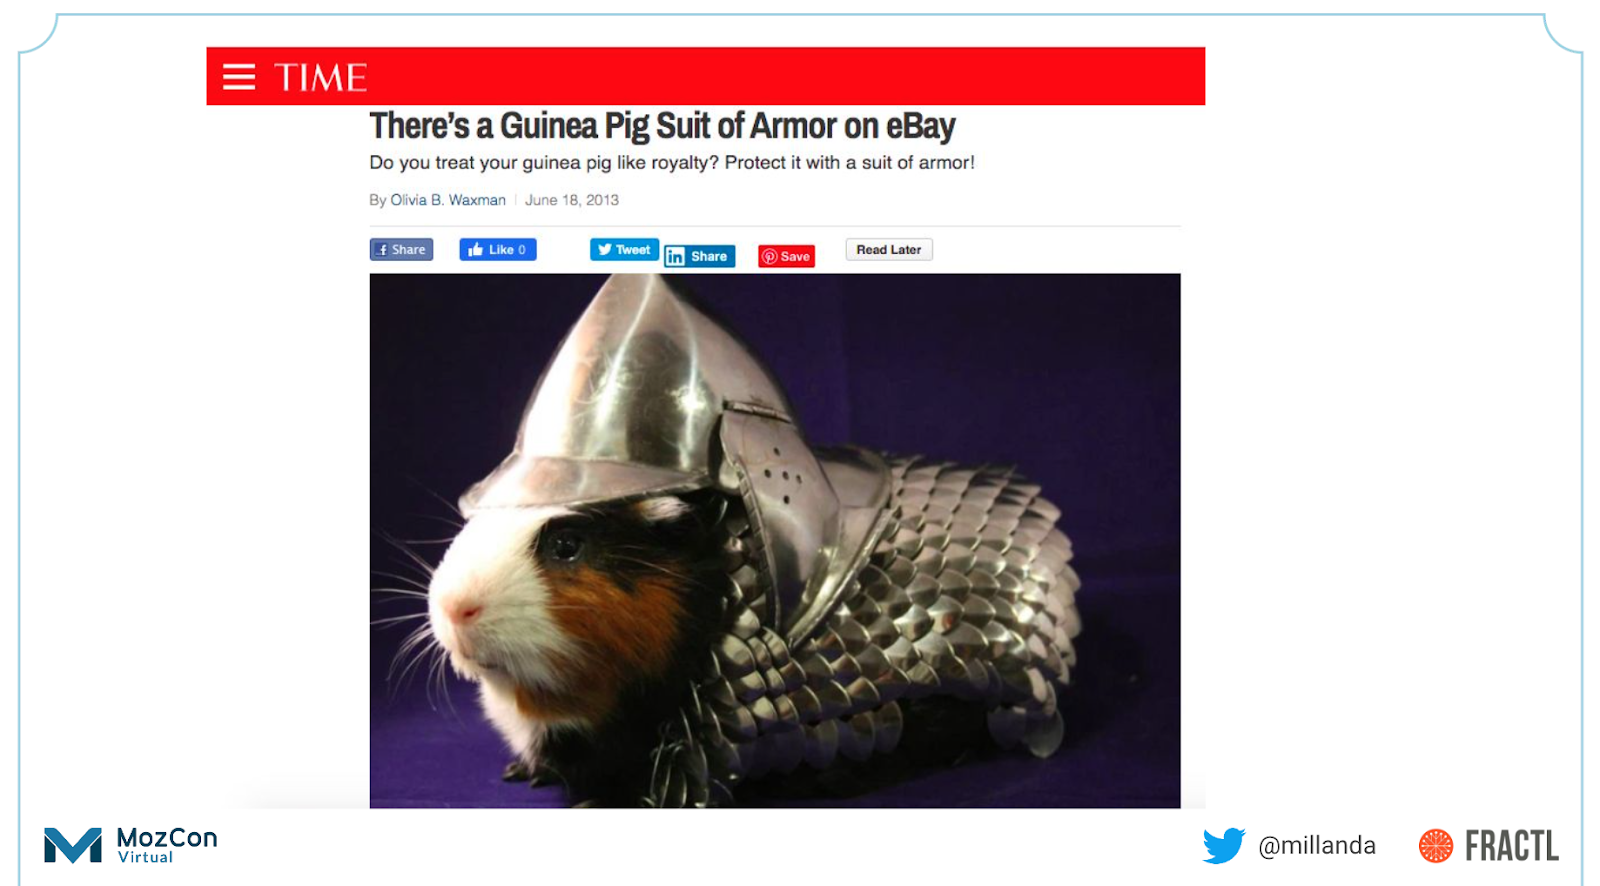1600x886 pixels.
Task: Click the MozCon M logo icon
Action: tap(73, 846)
